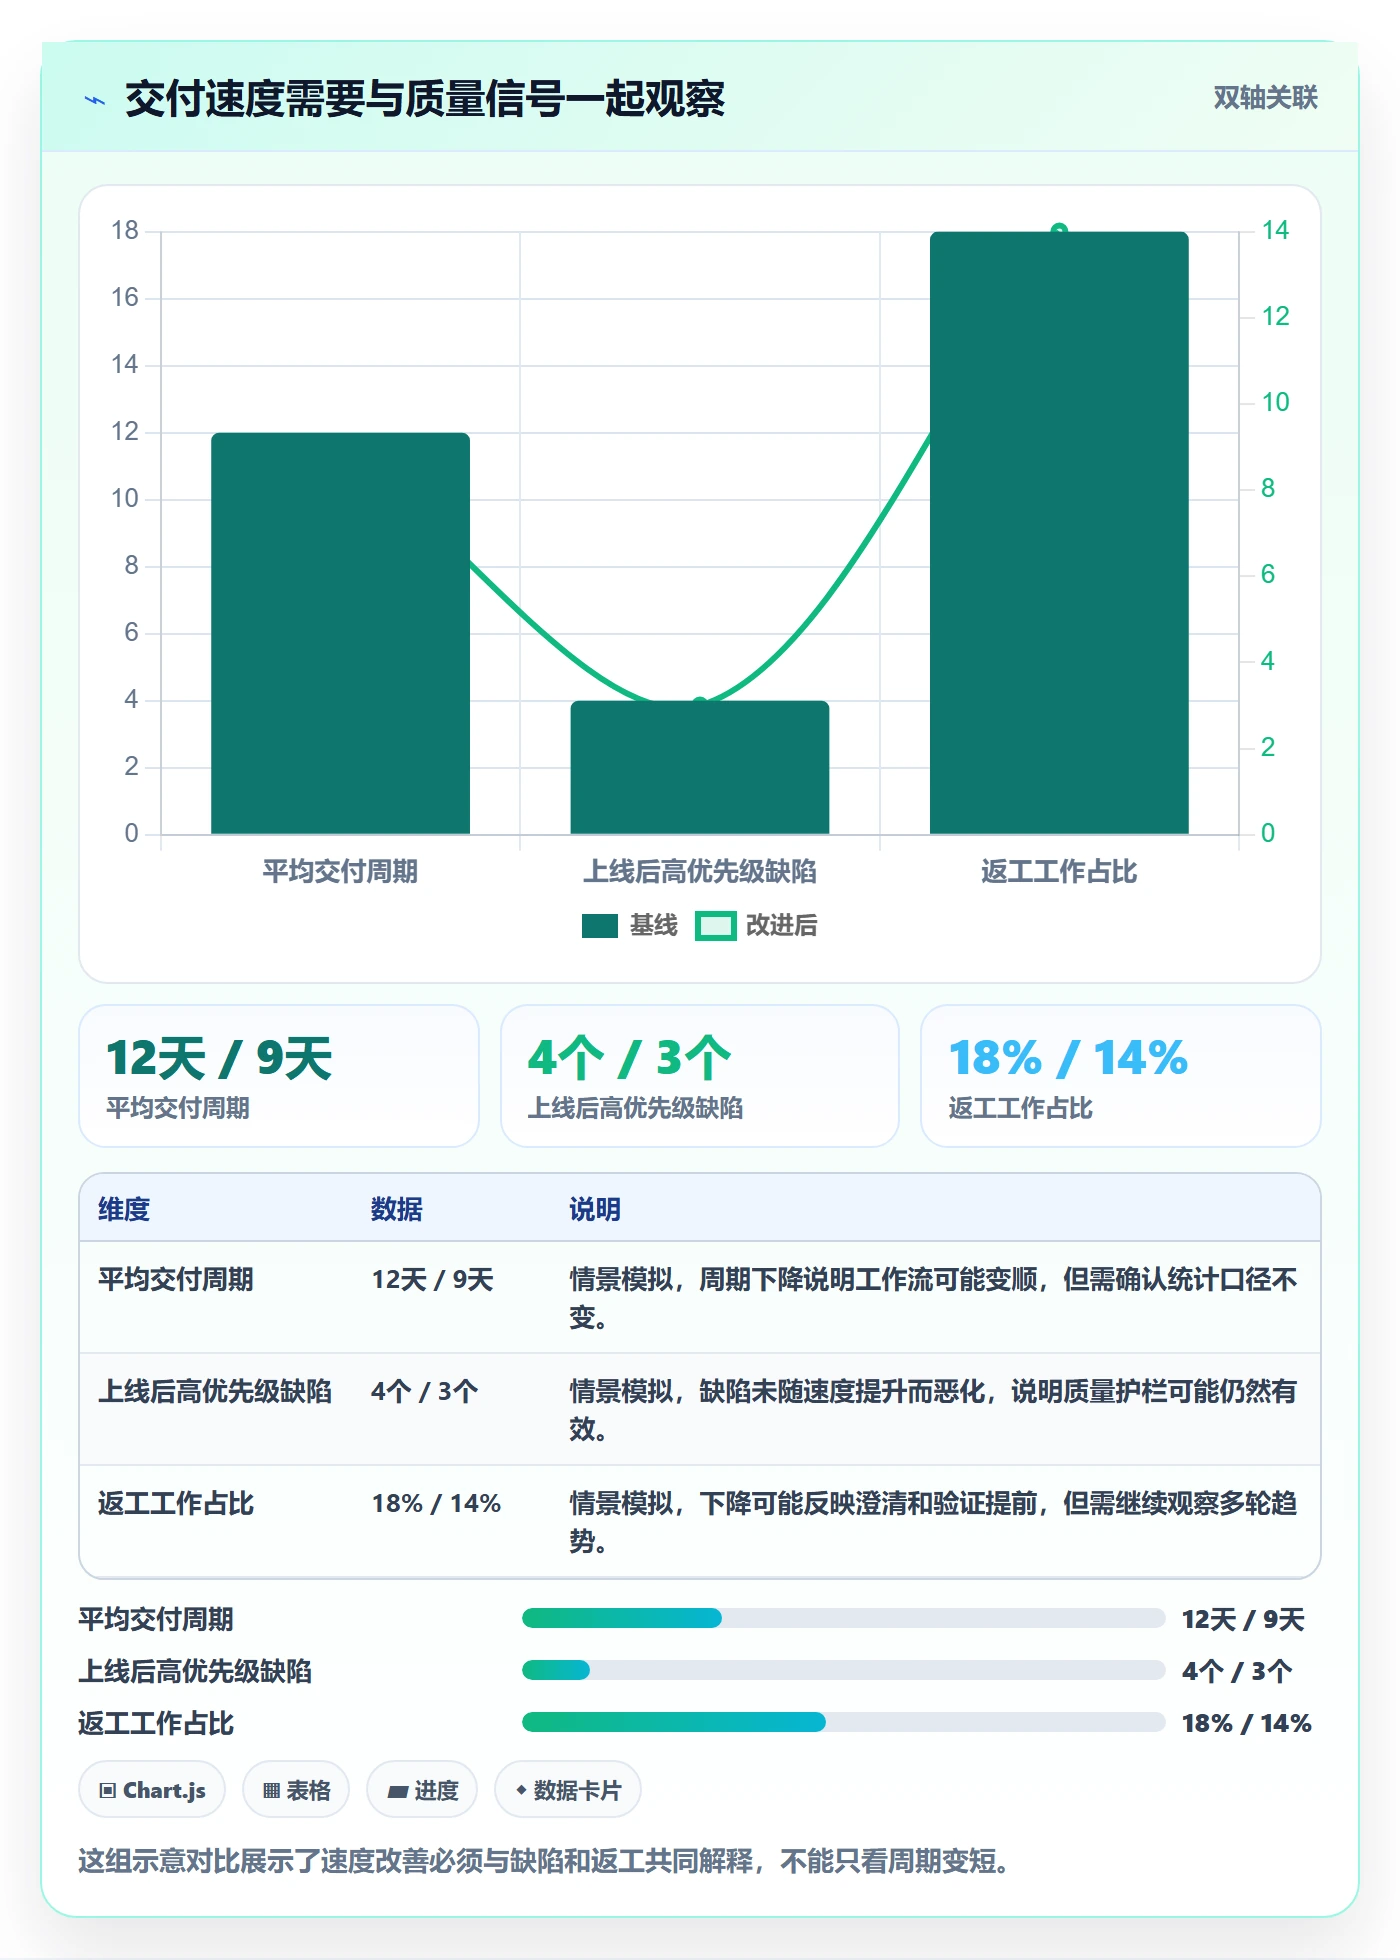Click the 数据 column header
1400x1960 pixels.
pyautogui.click(x=397, y=1209)
